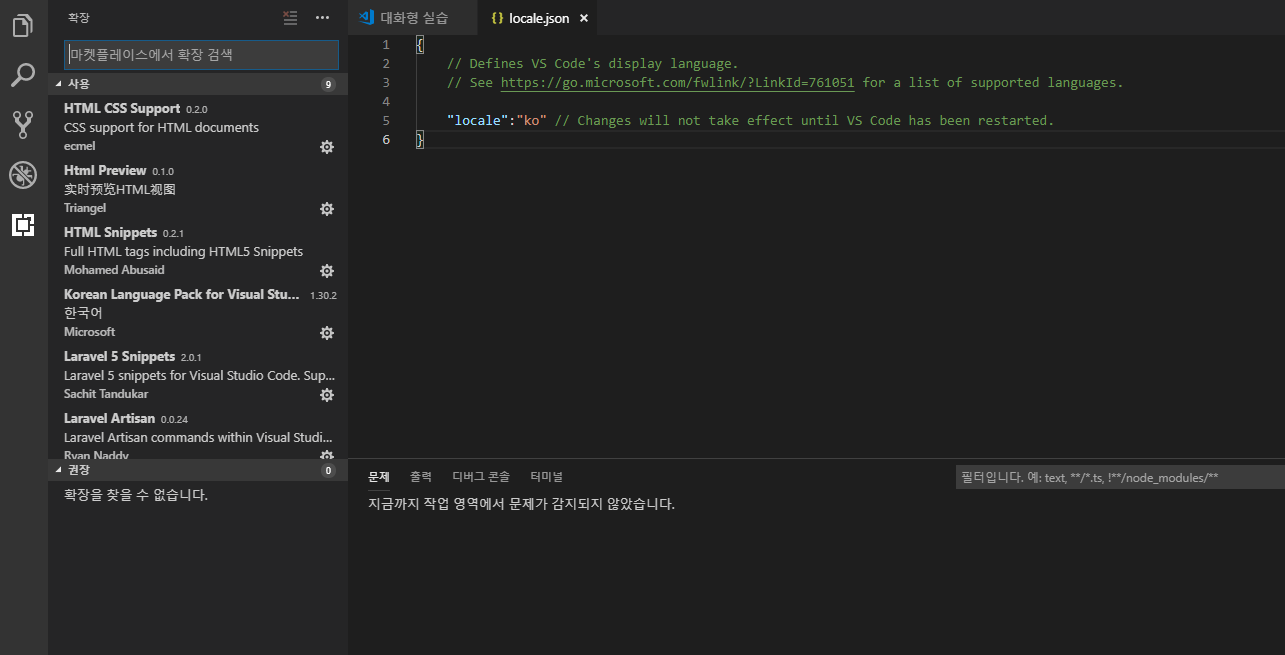The image size is (1285, 655).
Task: Open the Explorer view in the activity bar
Action: pos(23,25)
